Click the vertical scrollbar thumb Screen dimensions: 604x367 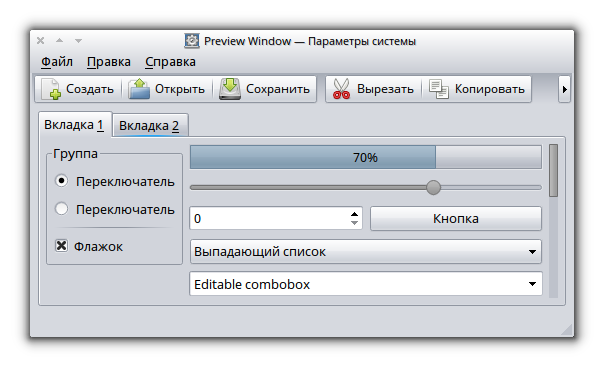tap(554, 171)
